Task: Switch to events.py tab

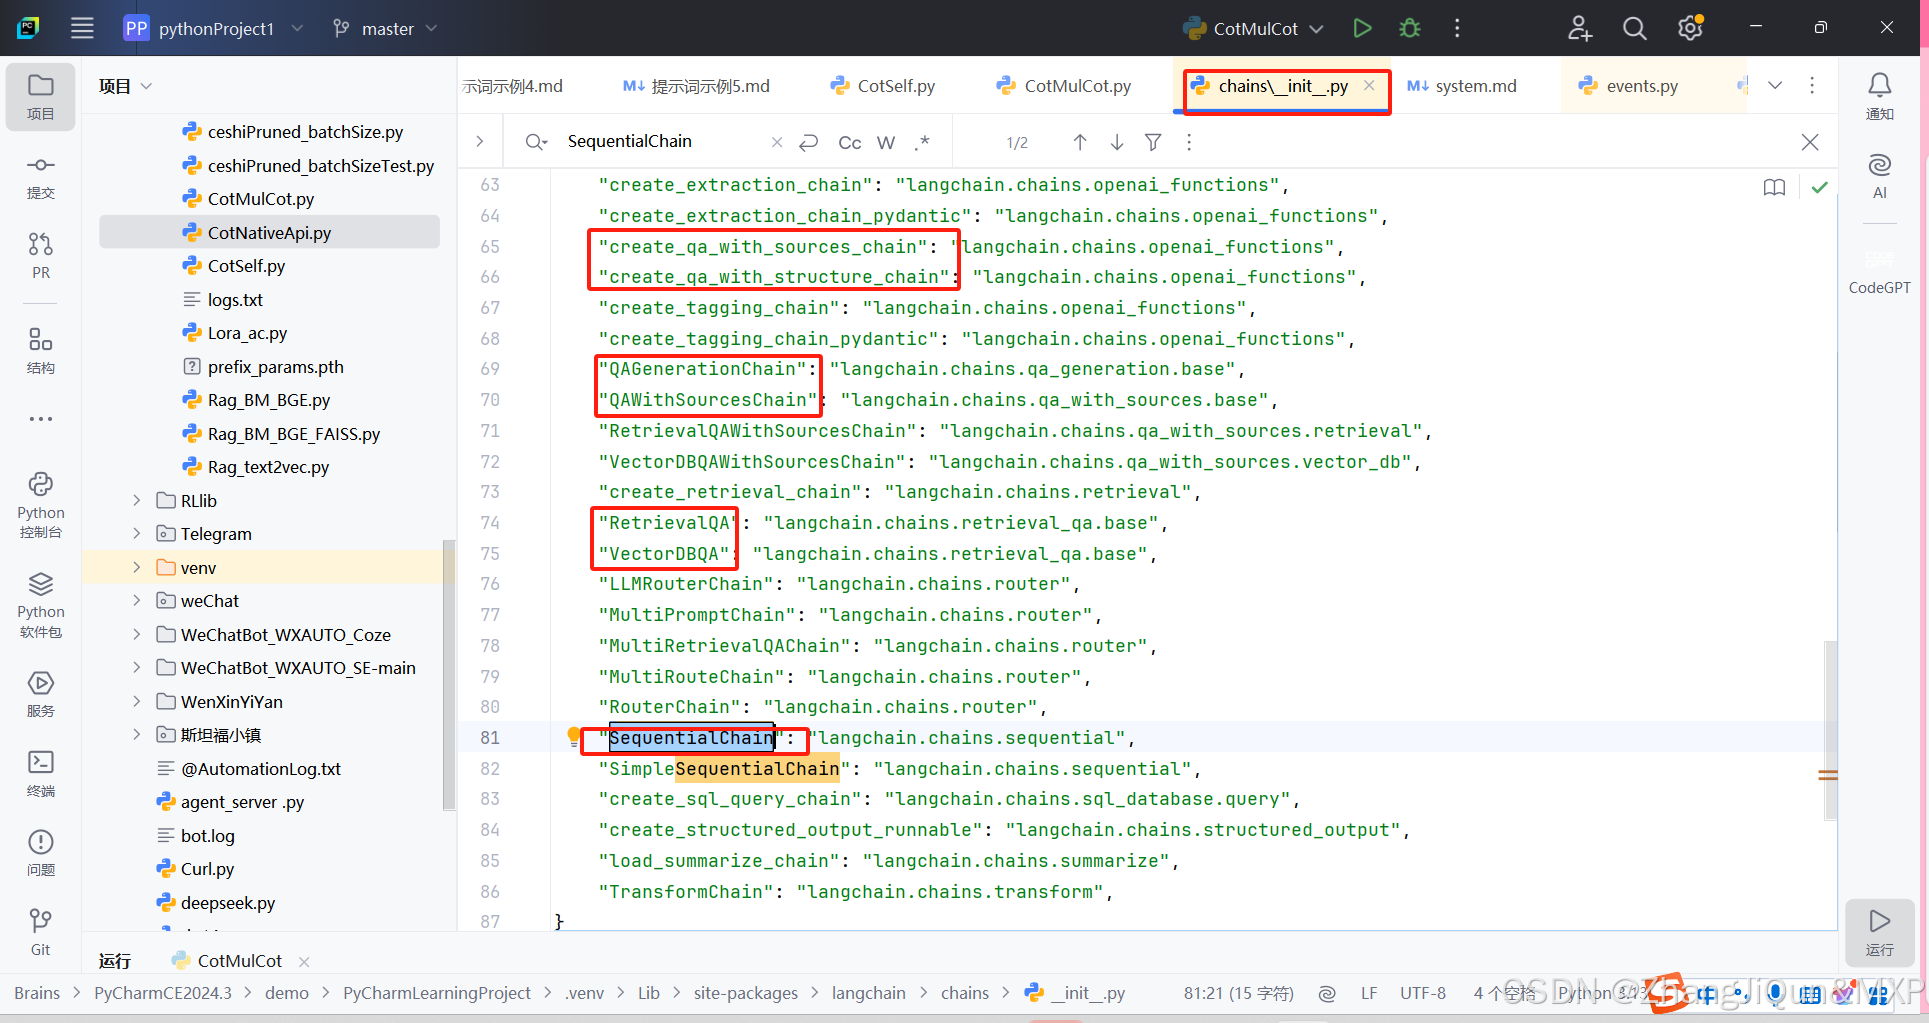Action: [1628, 86]
